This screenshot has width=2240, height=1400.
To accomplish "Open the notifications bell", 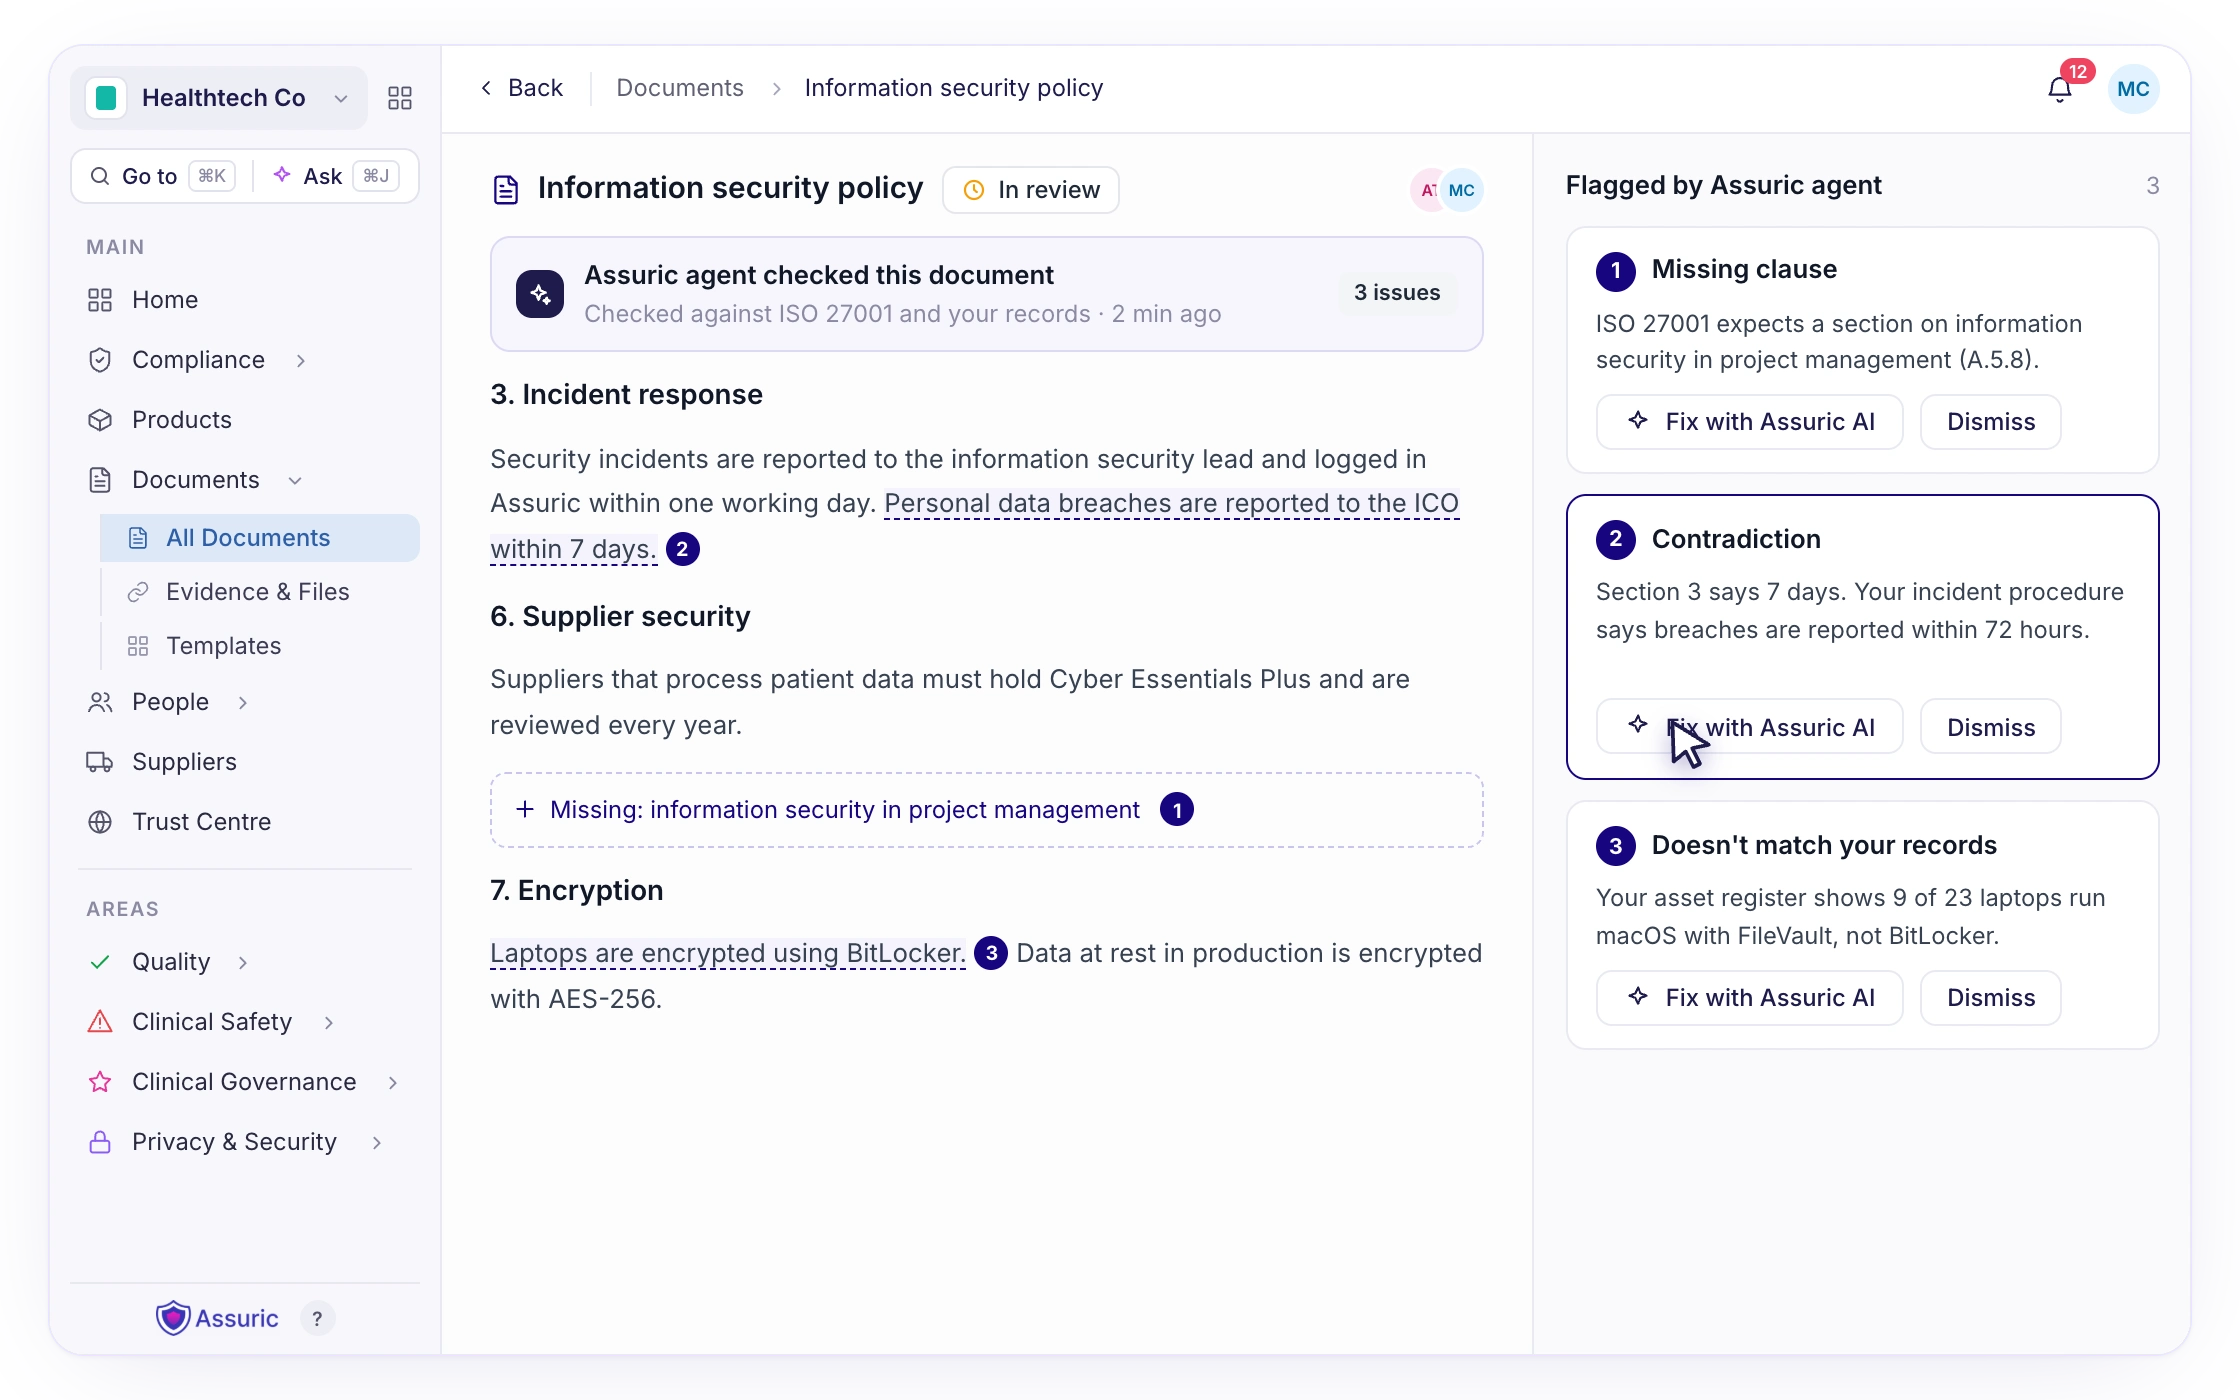I will (2059, 90).
